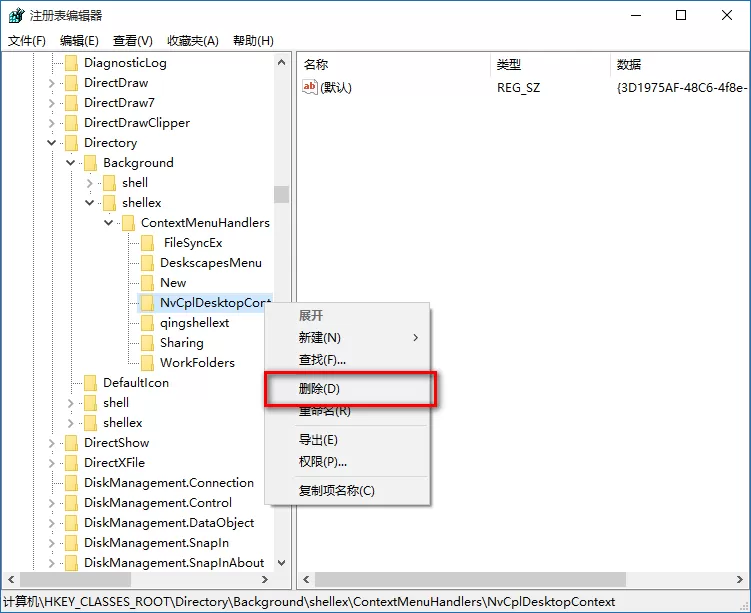This screenshot has height=613, width=751.
Task: Choose 权限(P)... in the context menu
Action: pyautogui.click(x=348, y=462)
